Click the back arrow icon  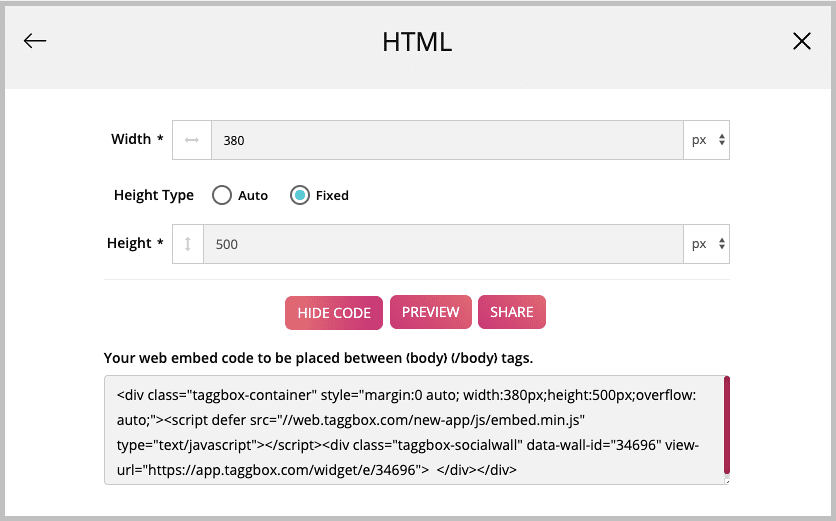pos(35,41)
